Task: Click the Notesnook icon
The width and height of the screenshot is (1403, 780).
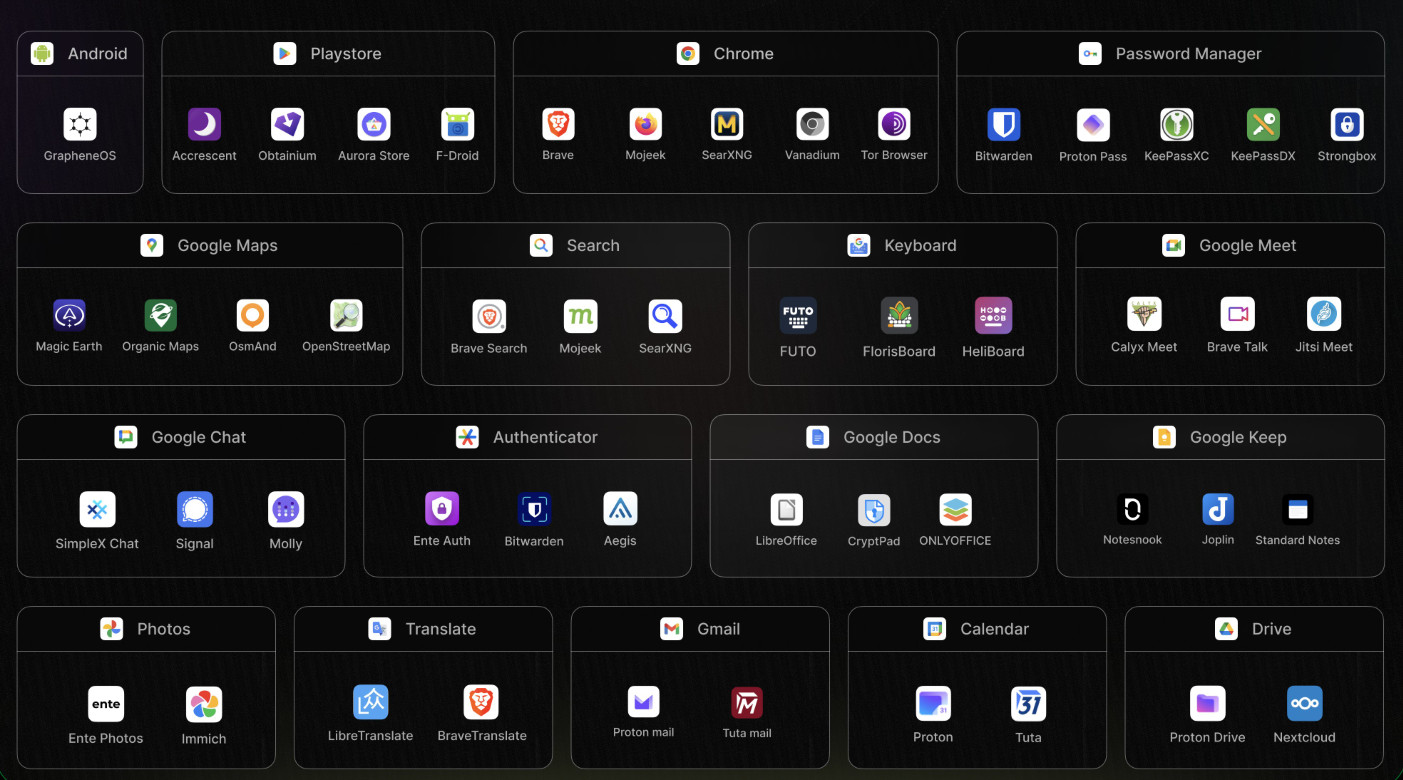Action: [x=1133, y=510]
